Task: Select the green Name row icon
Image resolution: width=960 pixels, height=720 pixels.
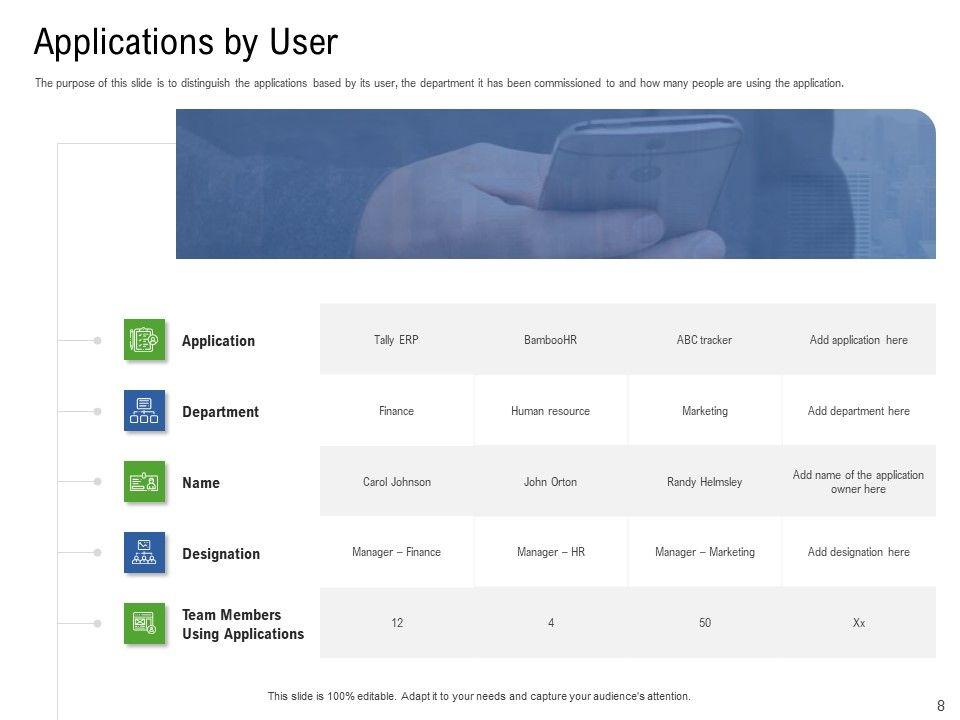Action: (144, 482)
